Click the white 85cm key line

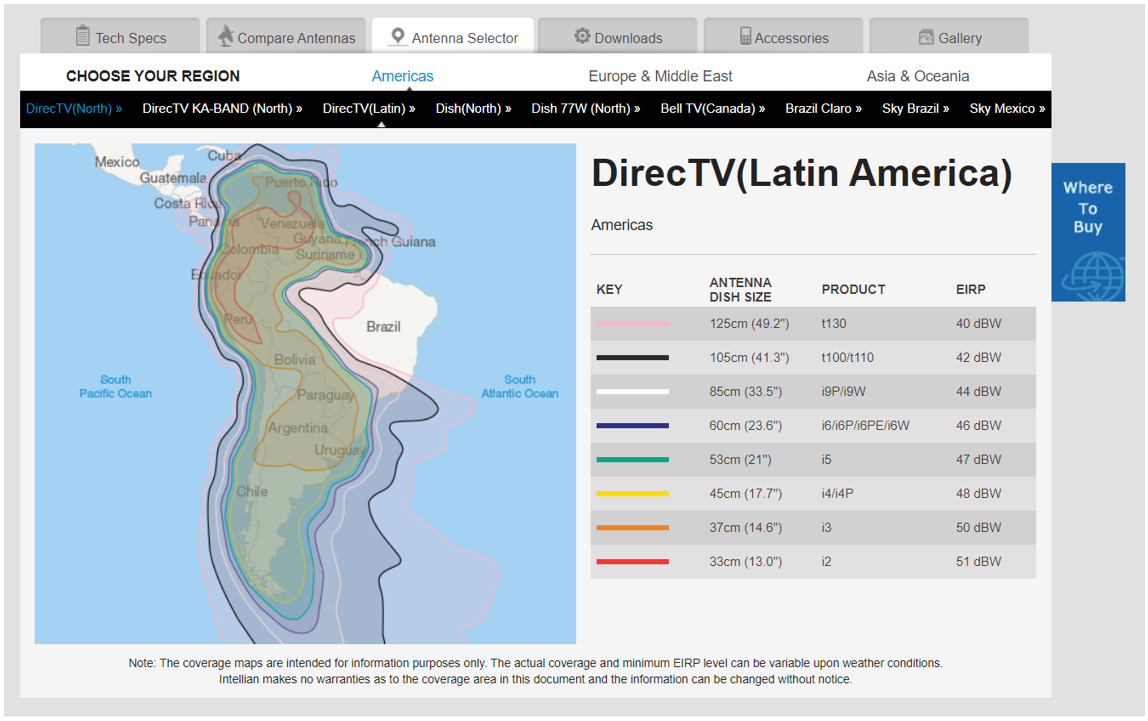[633, 392]
